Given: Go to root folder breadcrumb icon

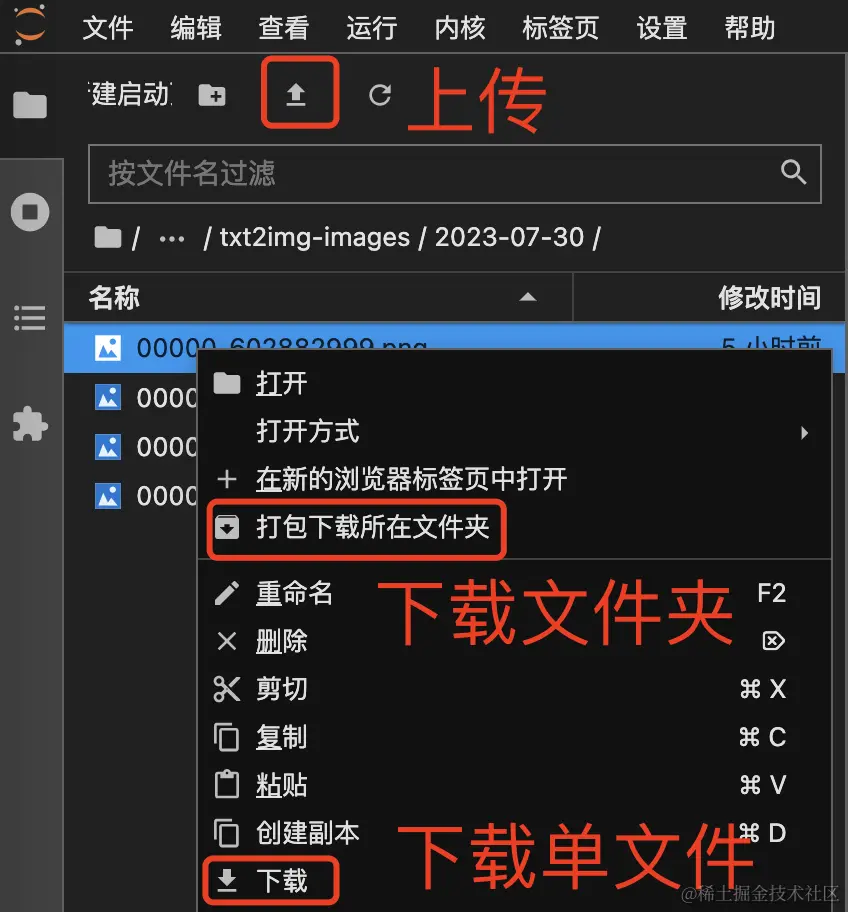Looking at the screenshot, I should coord(108,237).
